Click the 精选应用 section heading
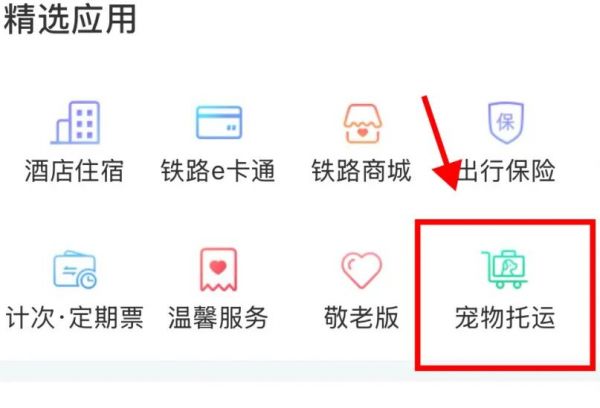The image size is (600, 408). (x=70, y=19)
